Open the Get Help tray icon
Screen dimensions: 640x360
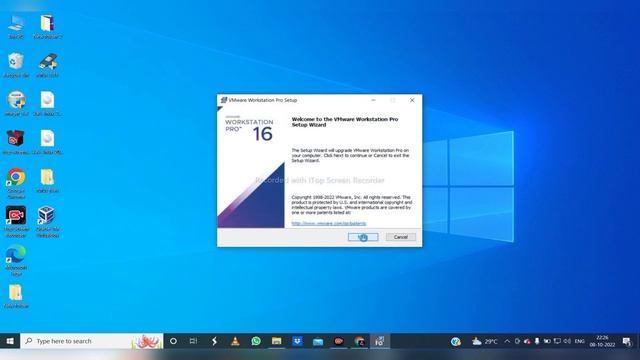pyautogui.click(x=456, y=341)
